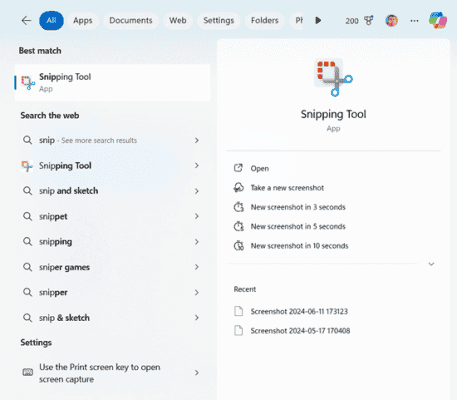Viewport: 457px width, 400px height.
Task: Expand the 'snipper' suggestion arrow
Action: point(197,292)
